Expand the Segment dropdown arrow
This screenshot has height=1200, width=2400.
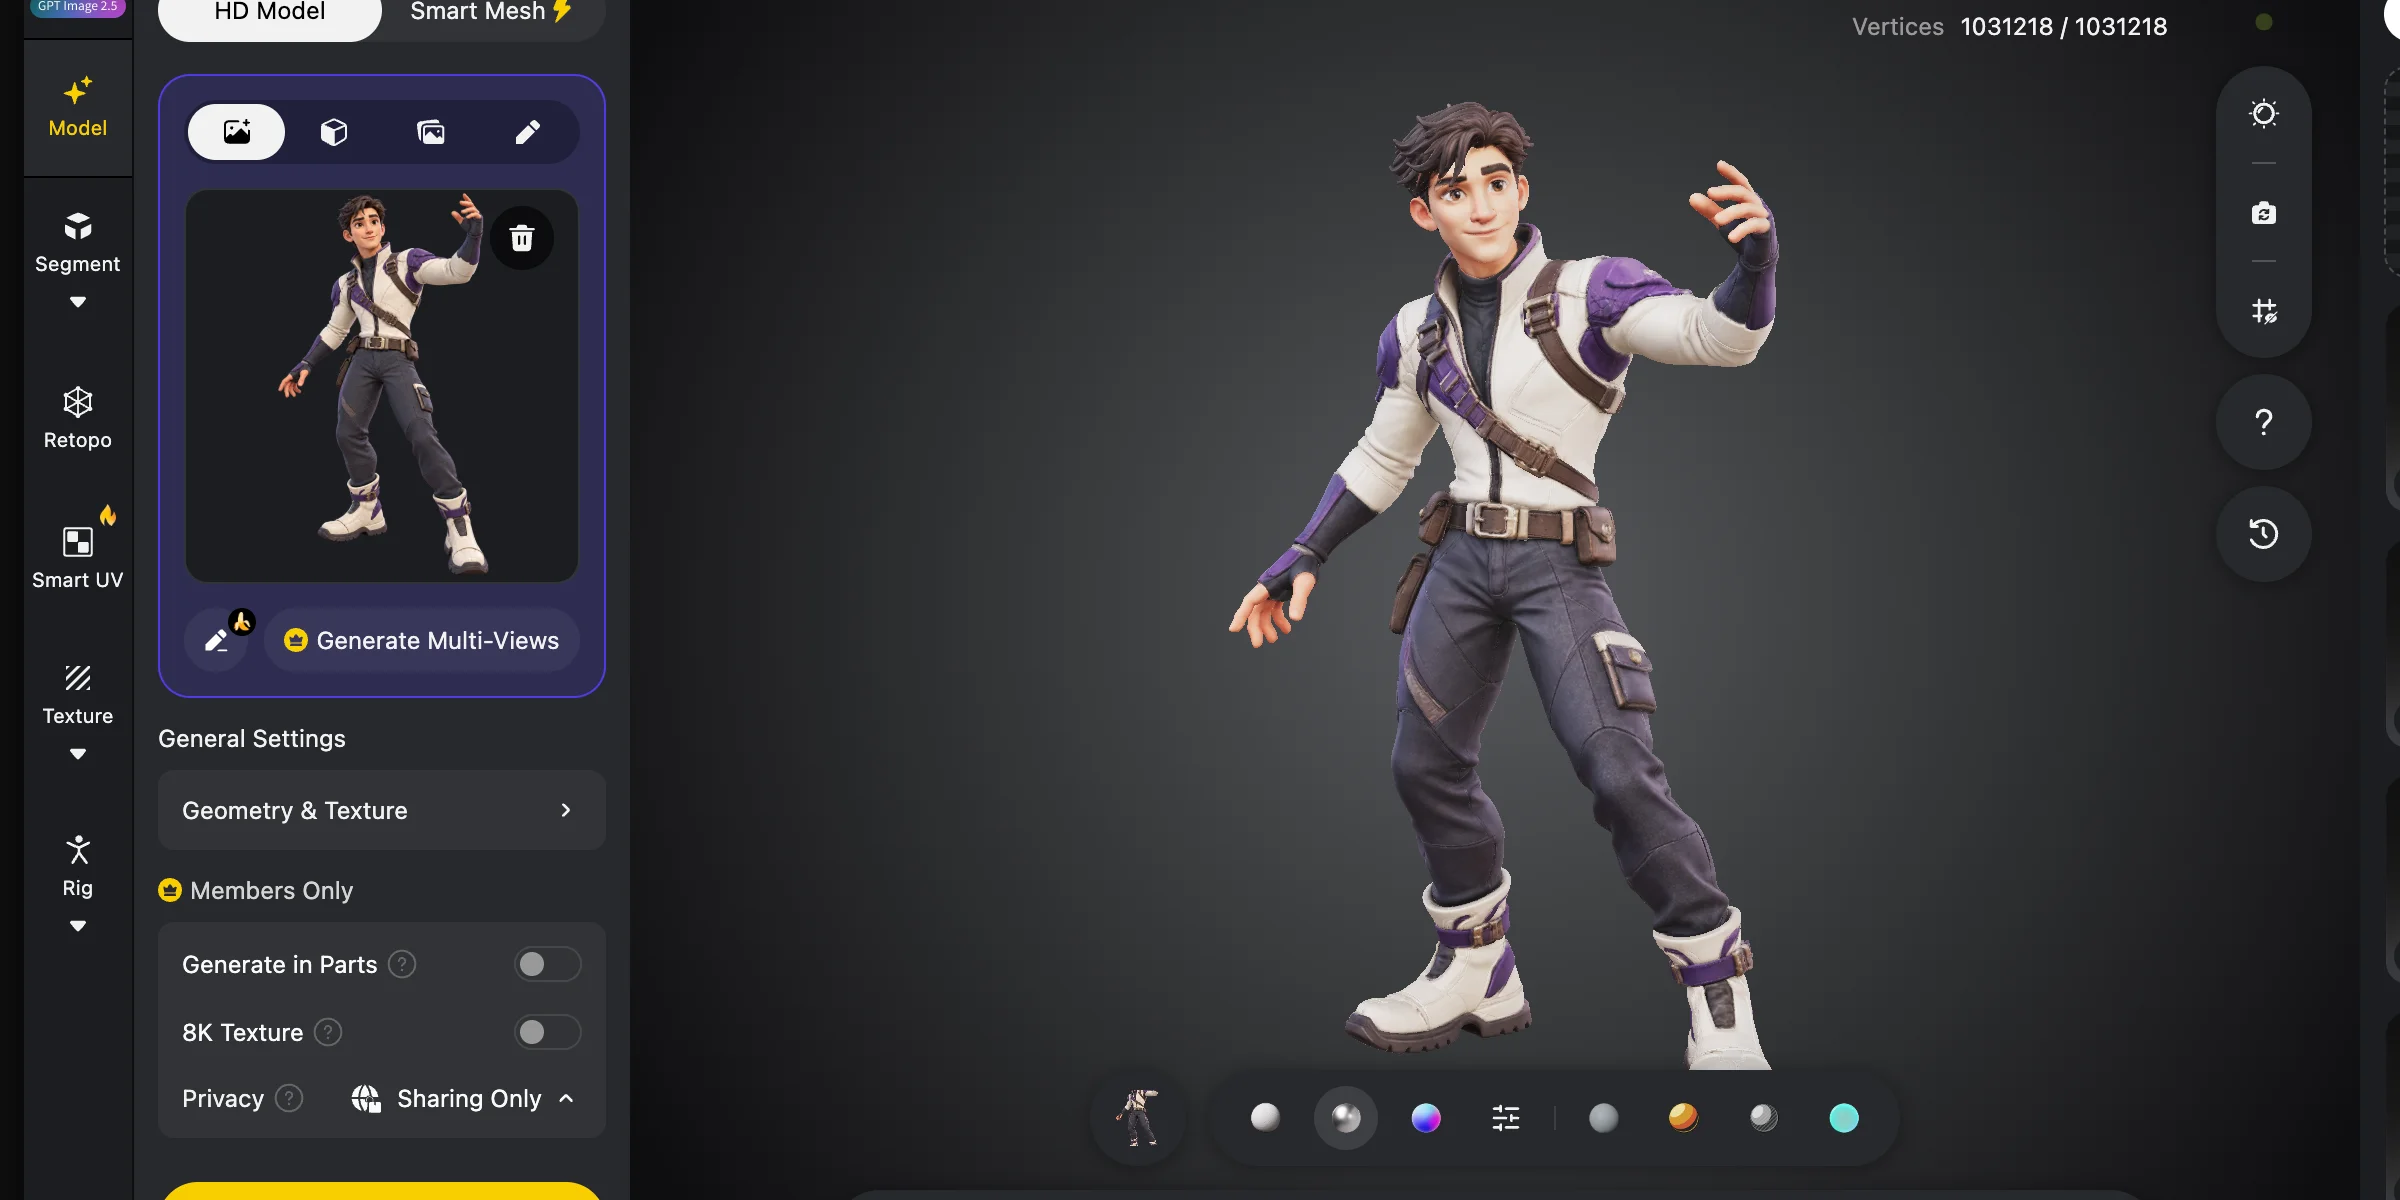coord(78,302)
